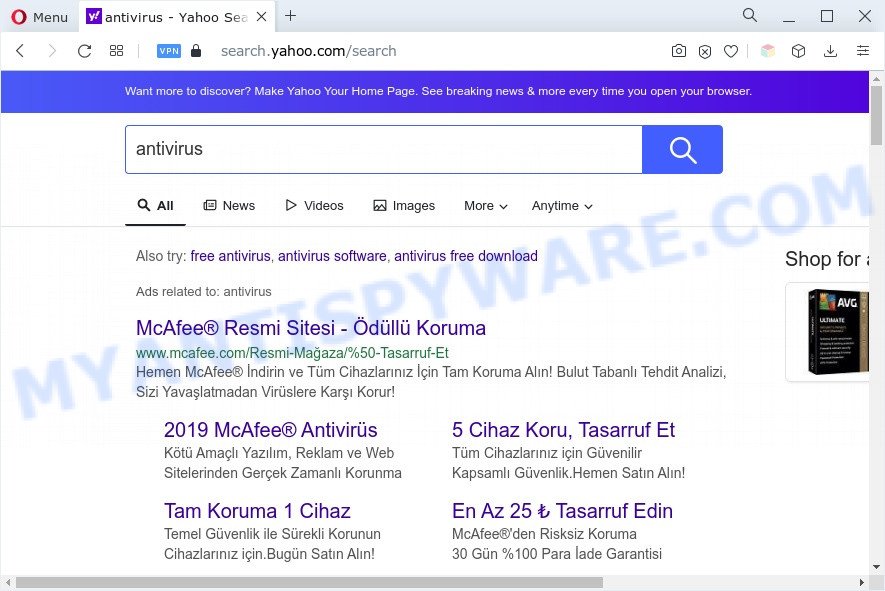Select the All results tab
This screenshot has height=591, width=885.
pyautogui.click(x=156, y=205)
